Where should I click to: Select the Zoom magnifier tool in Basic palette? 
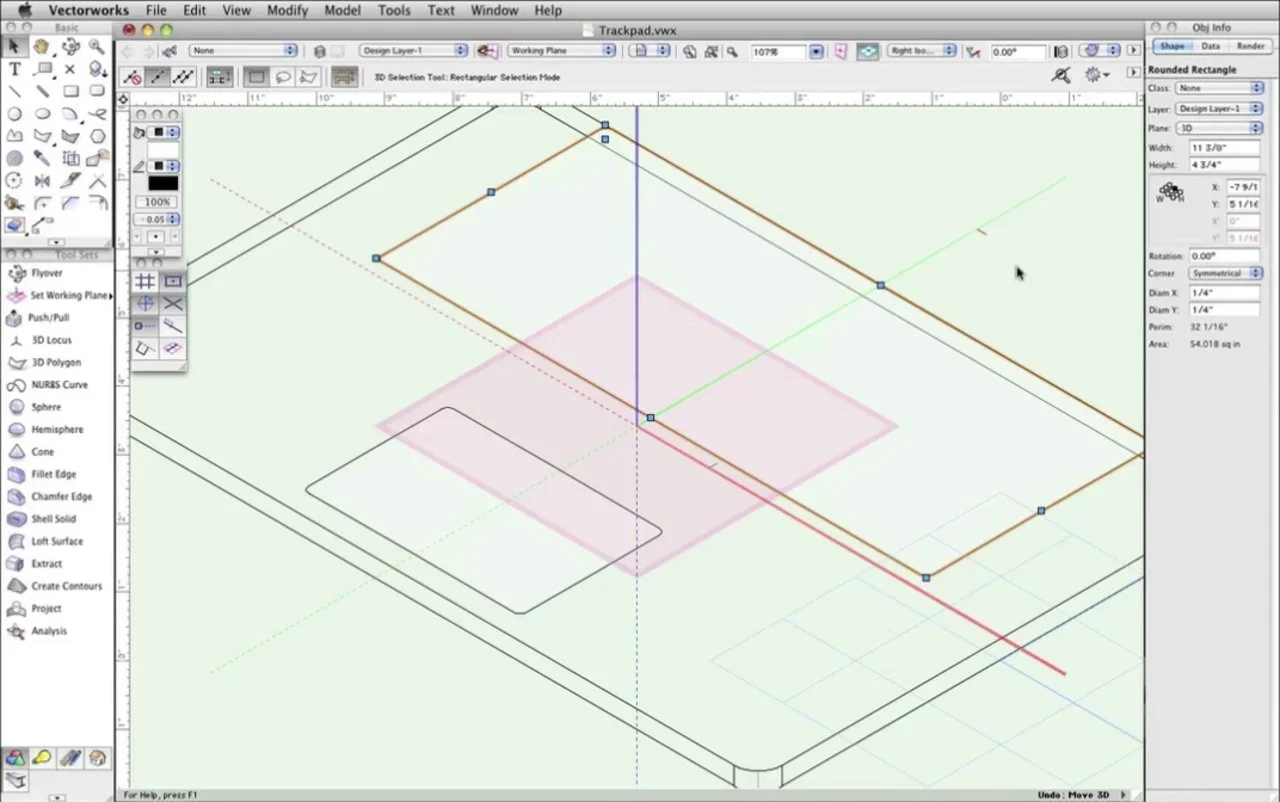coord(97,46)
